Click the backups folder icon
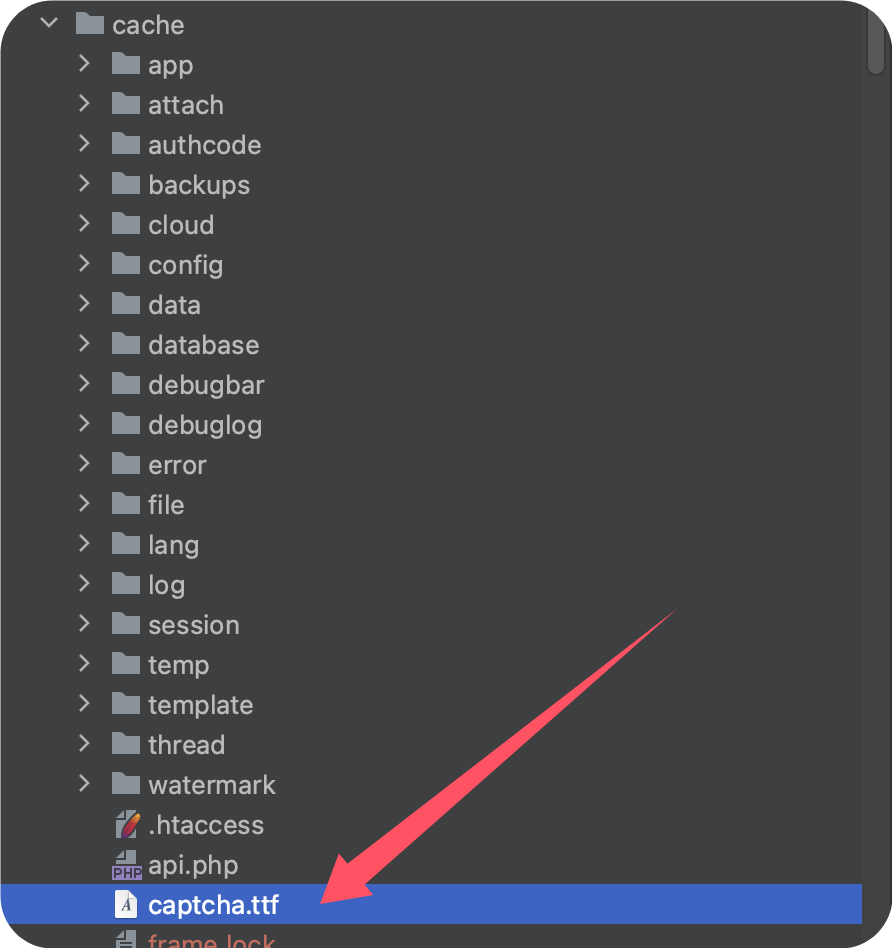 click(x=126, y=184)
